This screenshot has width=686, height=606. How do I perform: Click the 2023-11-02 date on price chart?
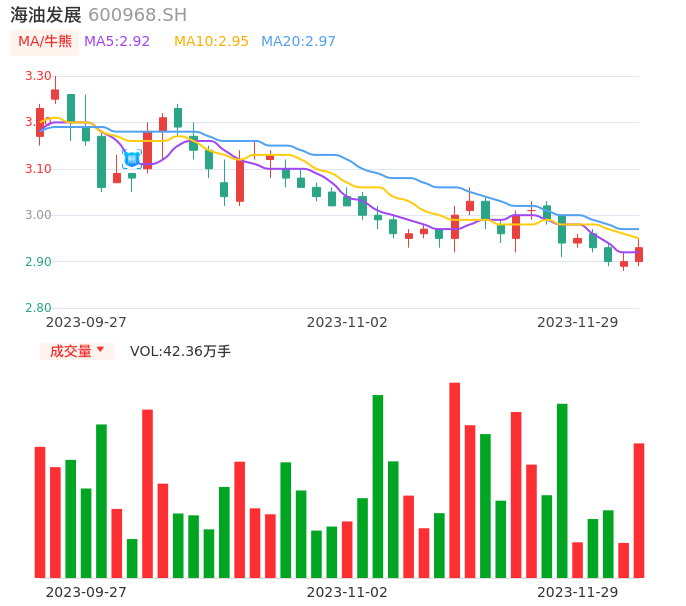point(347,322)
